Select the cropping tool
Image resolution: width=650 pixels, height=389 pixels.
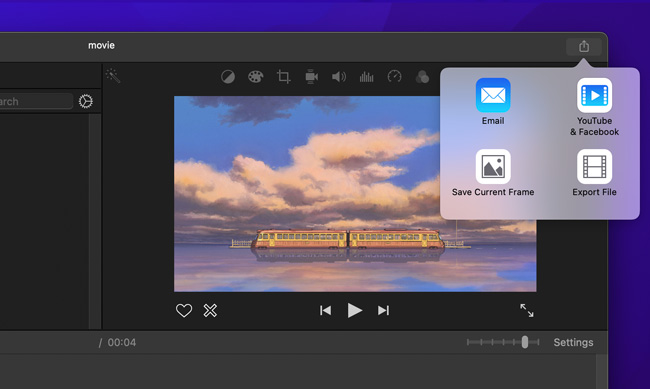(284, 77)
